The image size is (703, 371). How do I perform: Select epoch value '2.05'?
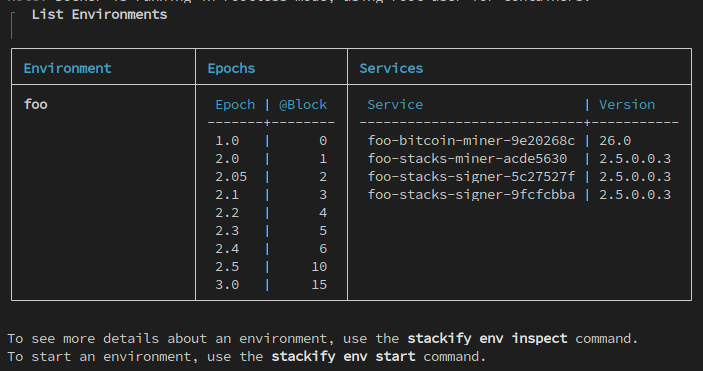pyautogui.click(x=231, y=177)
